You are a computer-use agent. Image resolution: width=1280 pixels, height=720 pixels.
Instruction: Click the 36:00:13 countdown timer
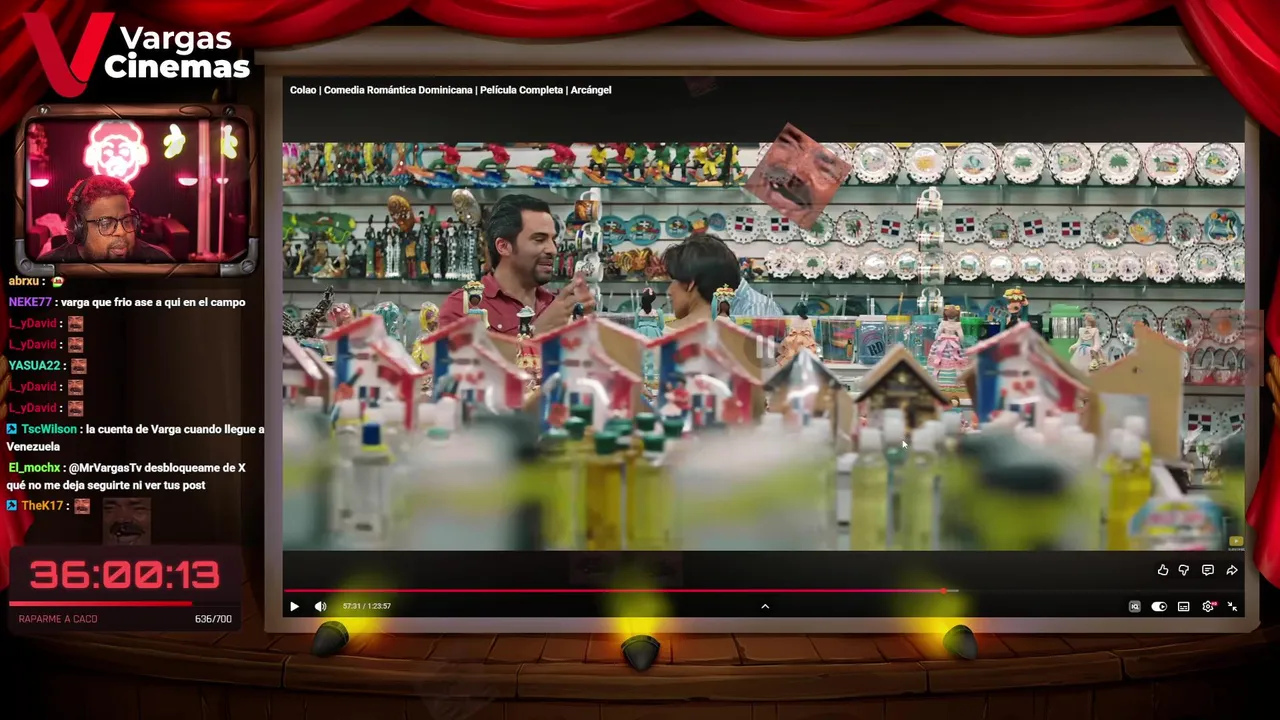[124, 575]
